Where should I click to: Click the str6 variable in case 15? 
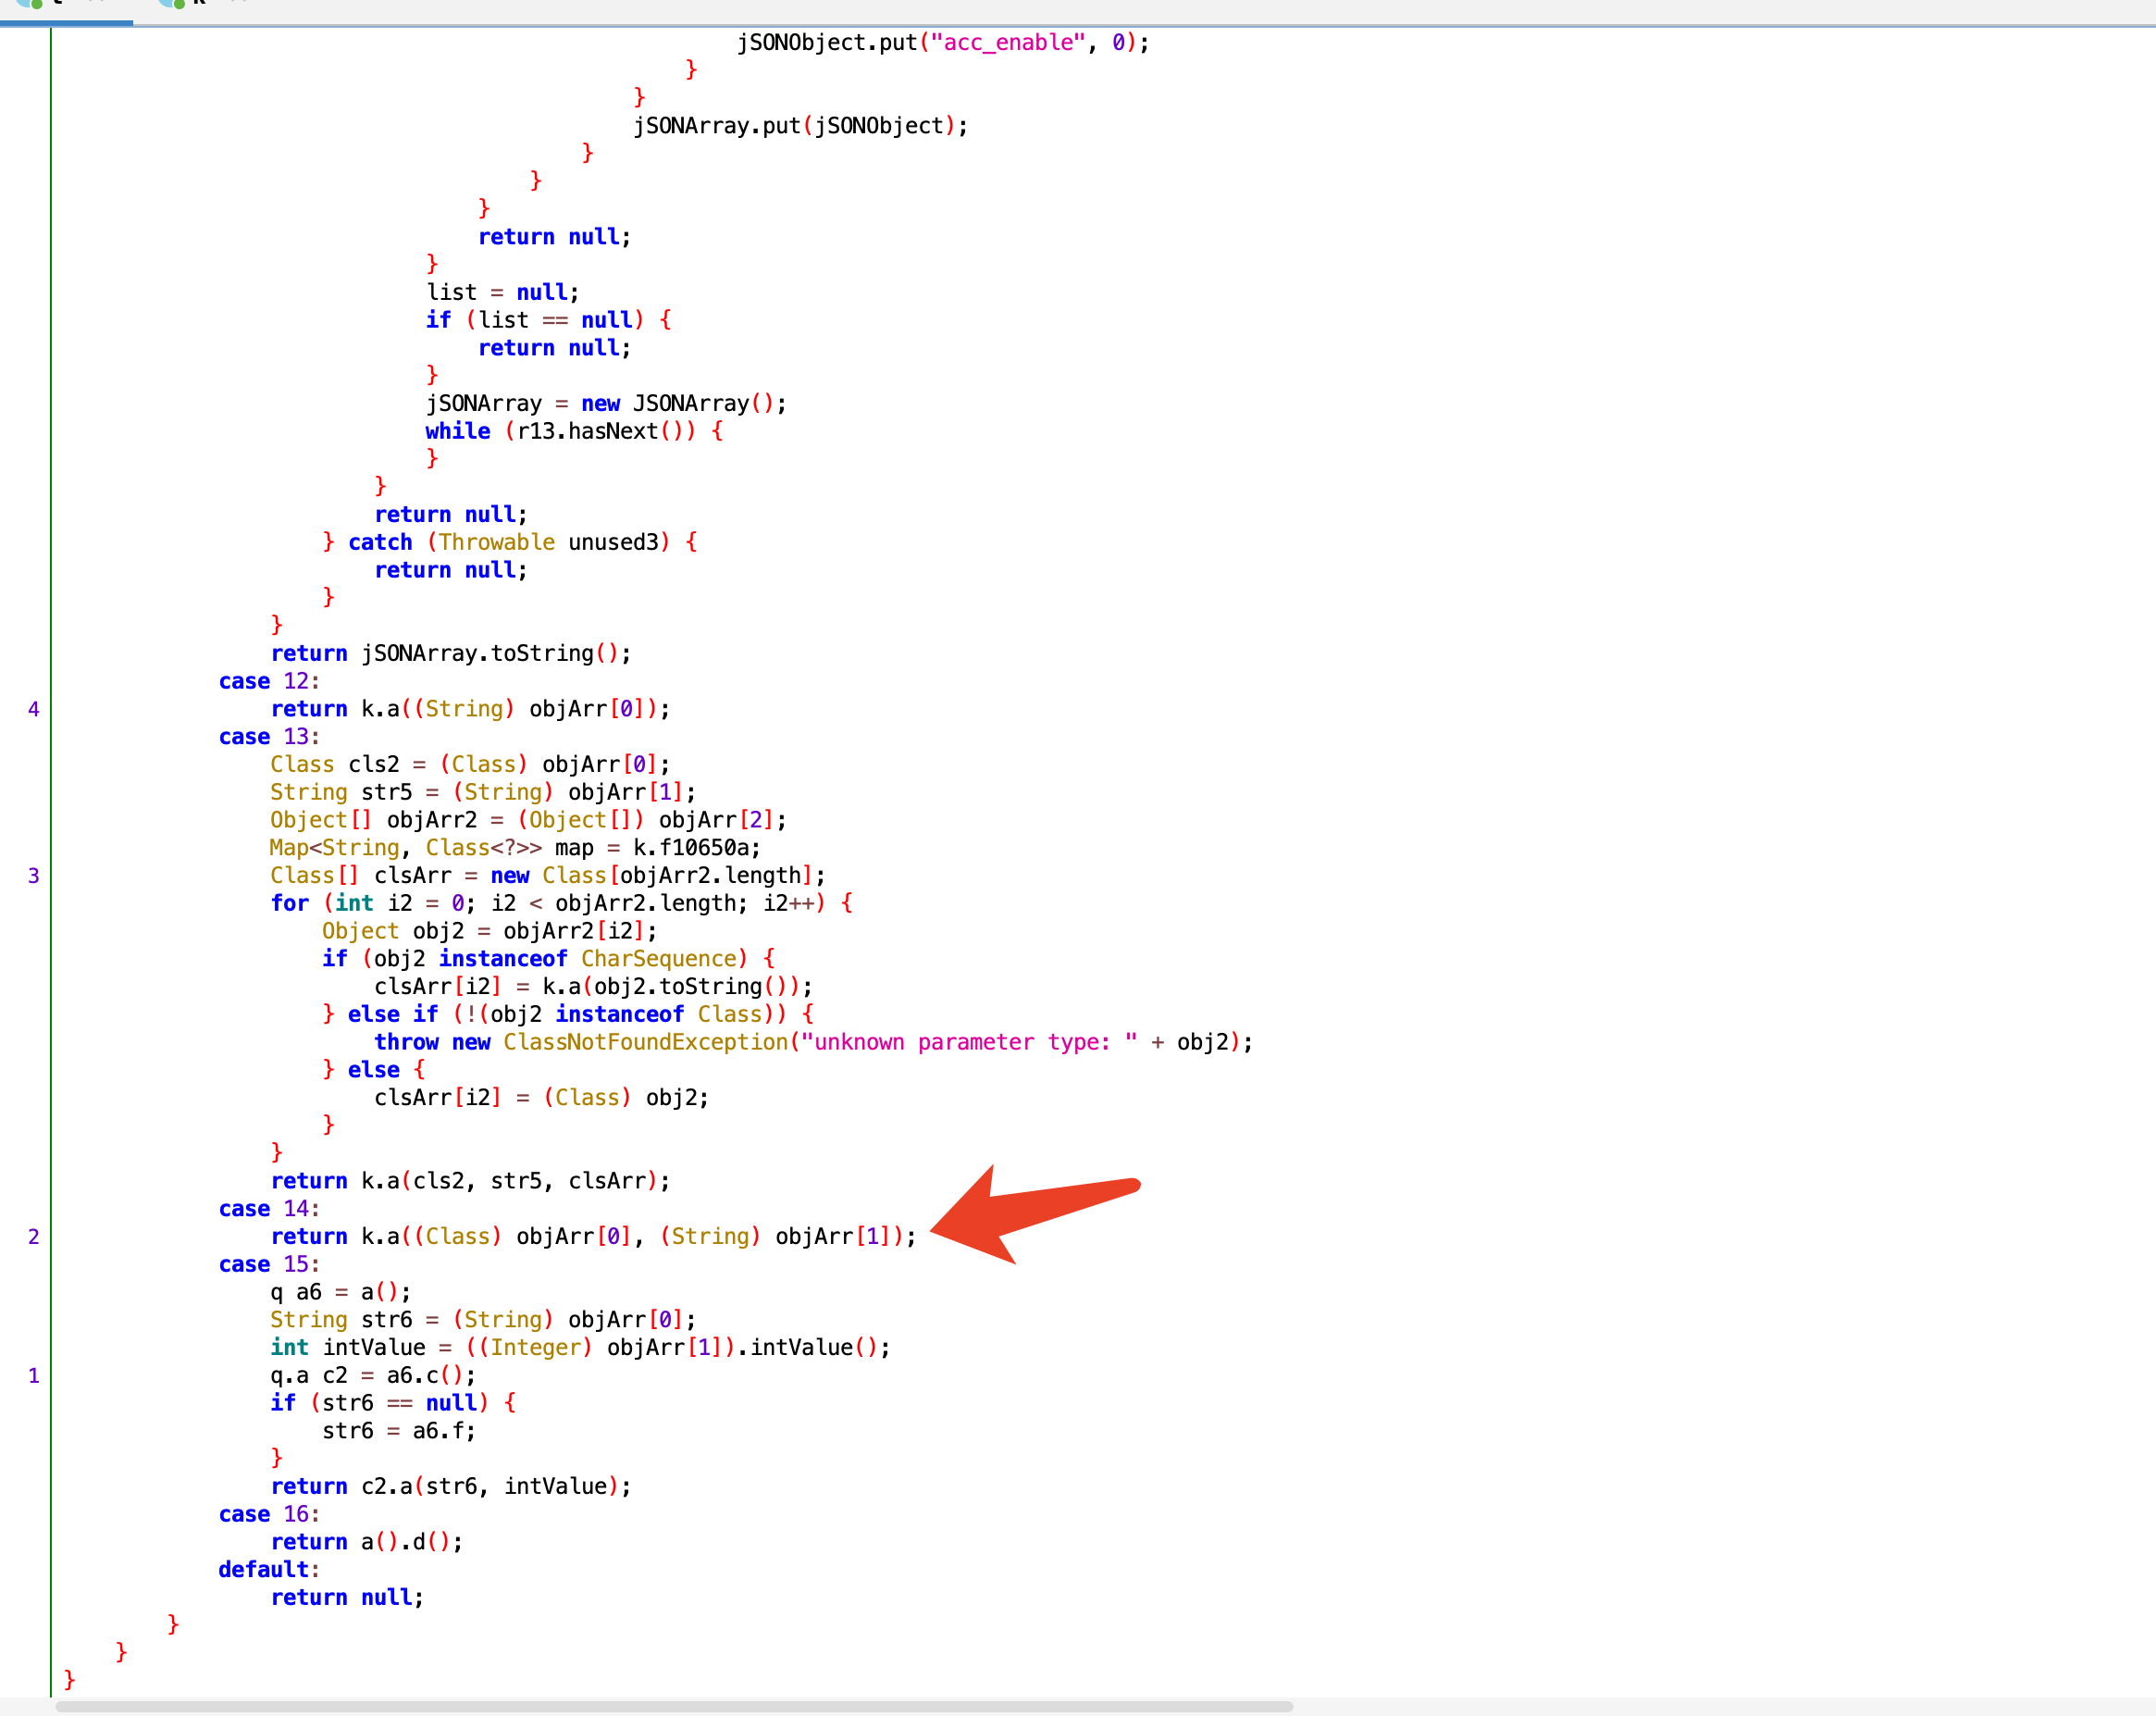click(x=389, y=1319)
